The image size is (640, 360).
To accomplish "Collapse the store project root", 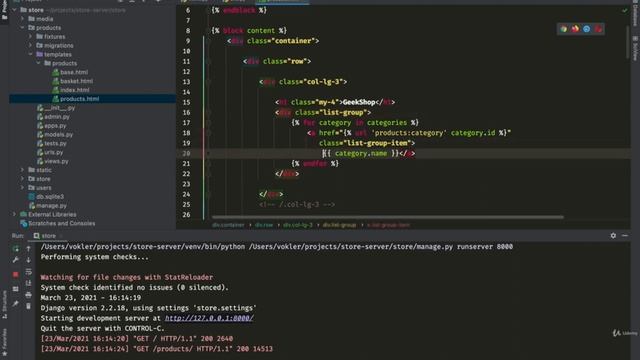I will coord(14,10).
